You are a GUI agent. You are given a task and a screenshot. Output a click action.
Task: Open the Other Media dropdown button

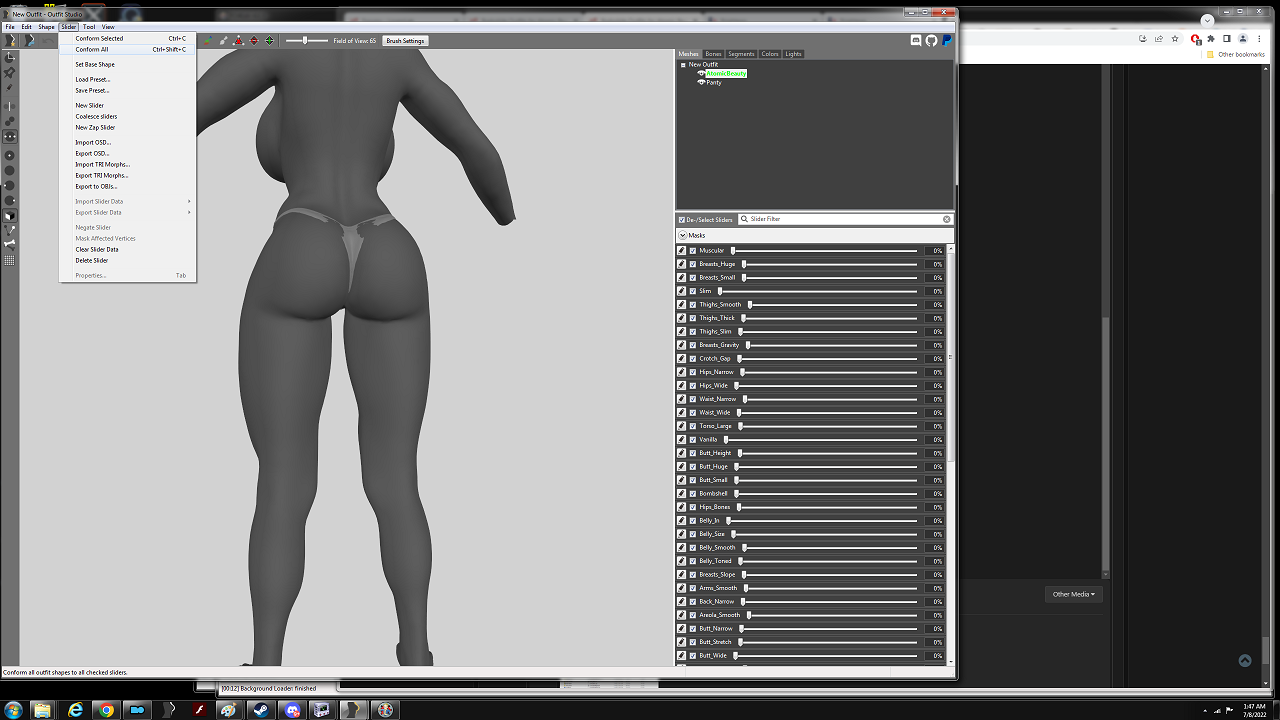1073,594
